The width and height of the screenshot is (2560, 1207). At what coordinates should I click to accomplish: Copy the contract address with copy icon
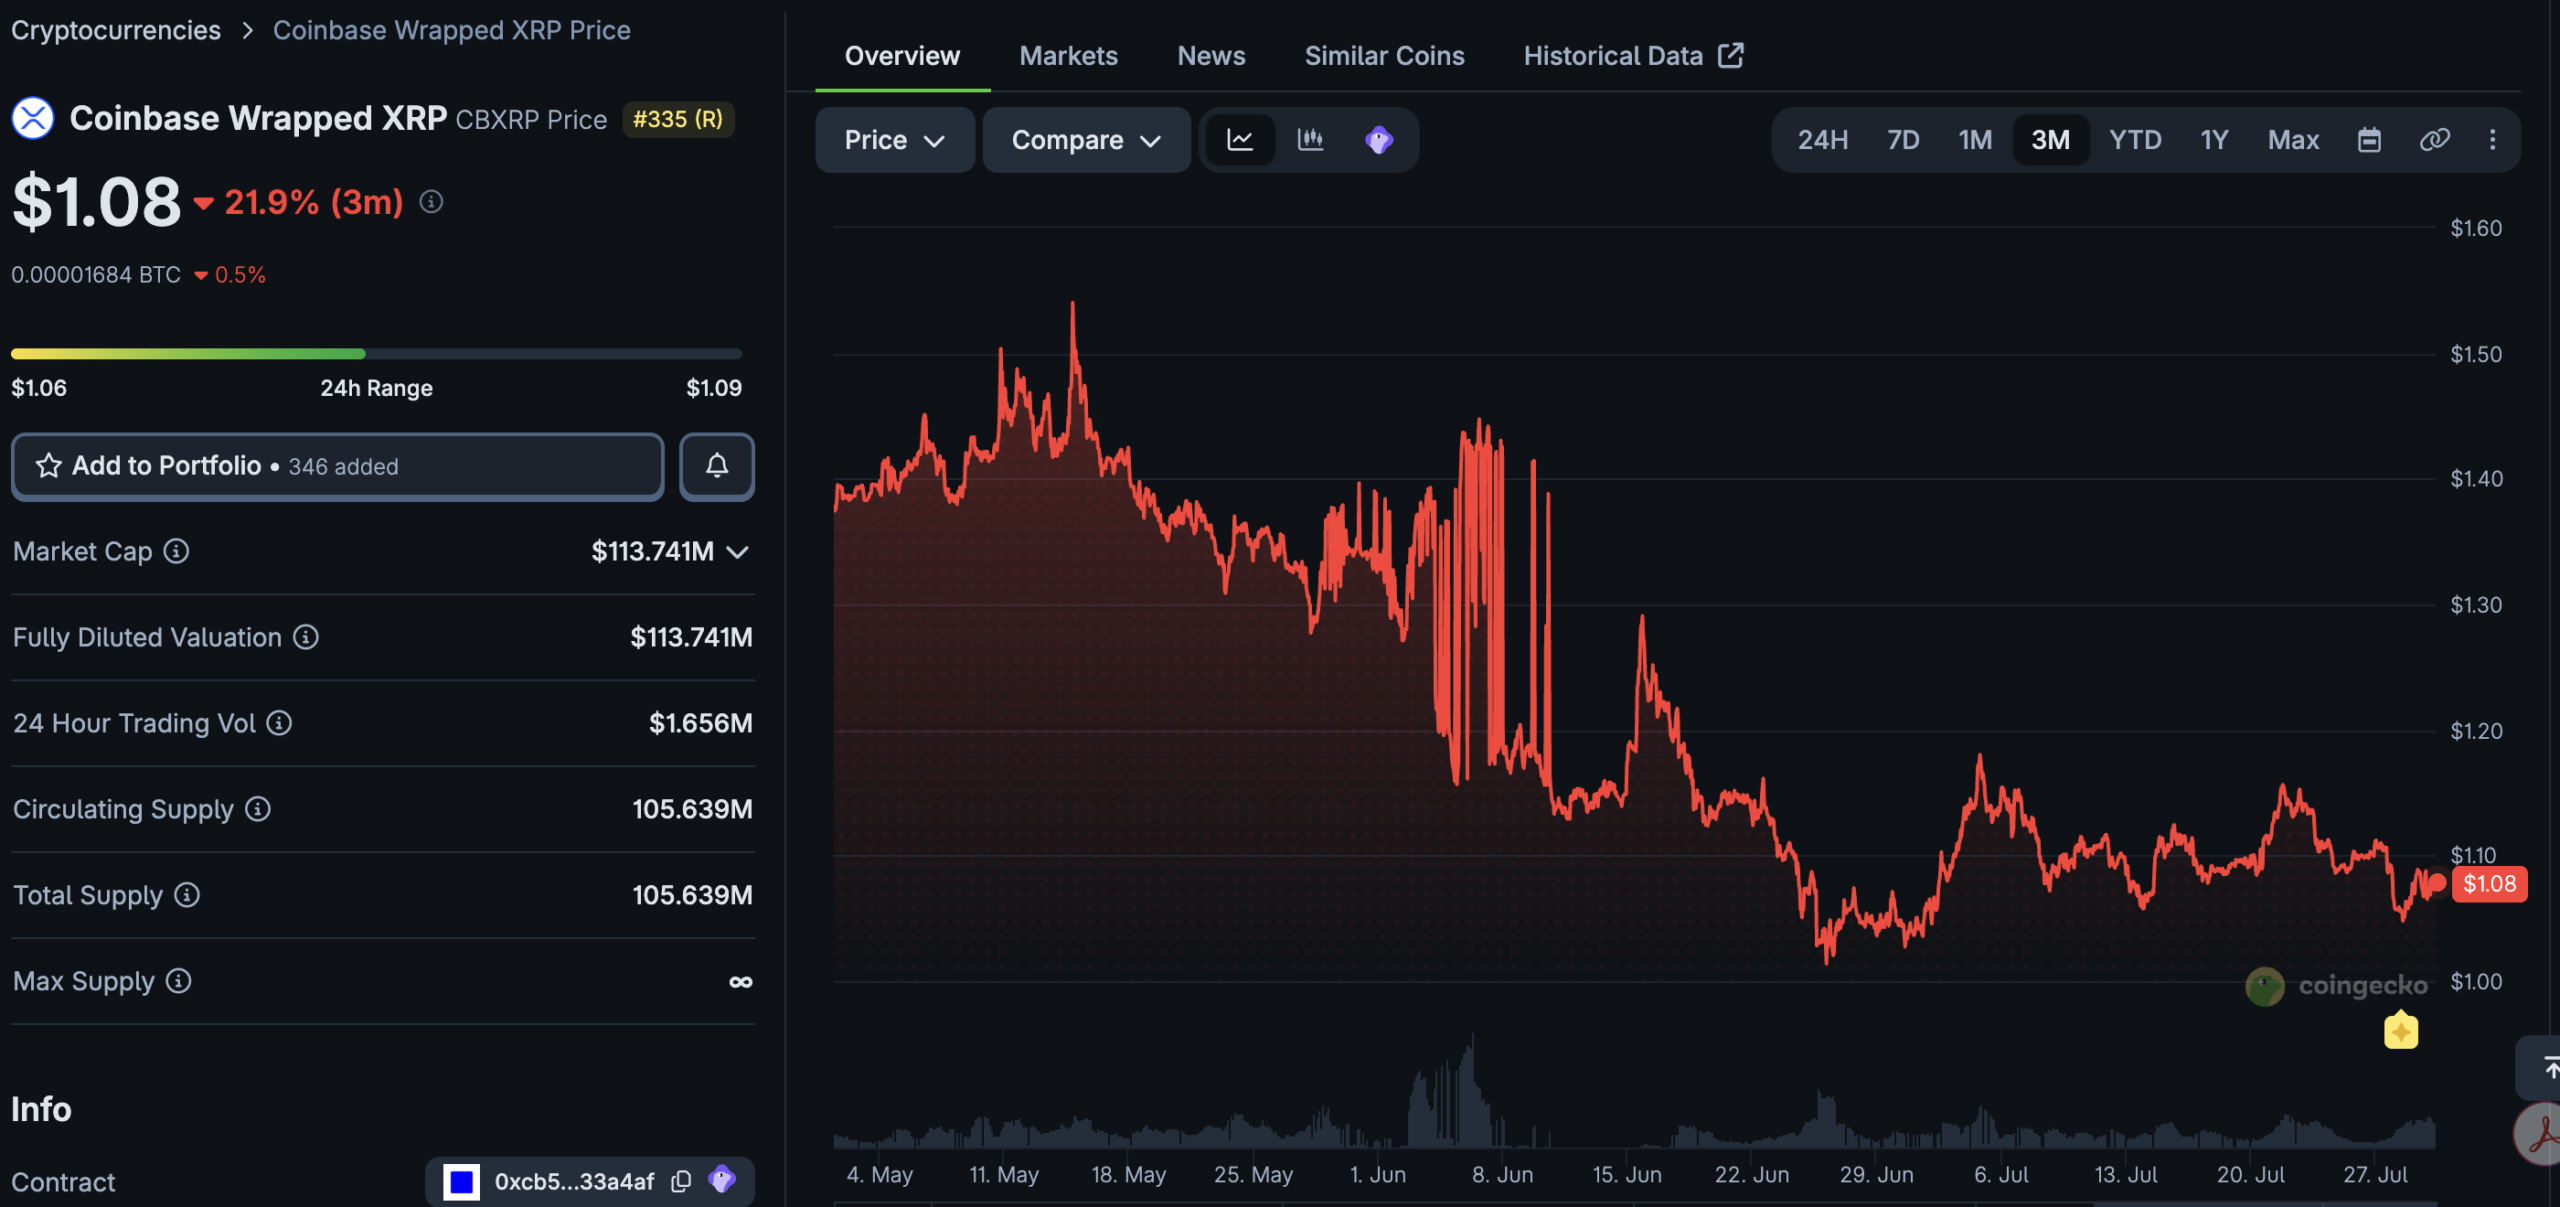pyautogui.click(x=681, y=1182)
